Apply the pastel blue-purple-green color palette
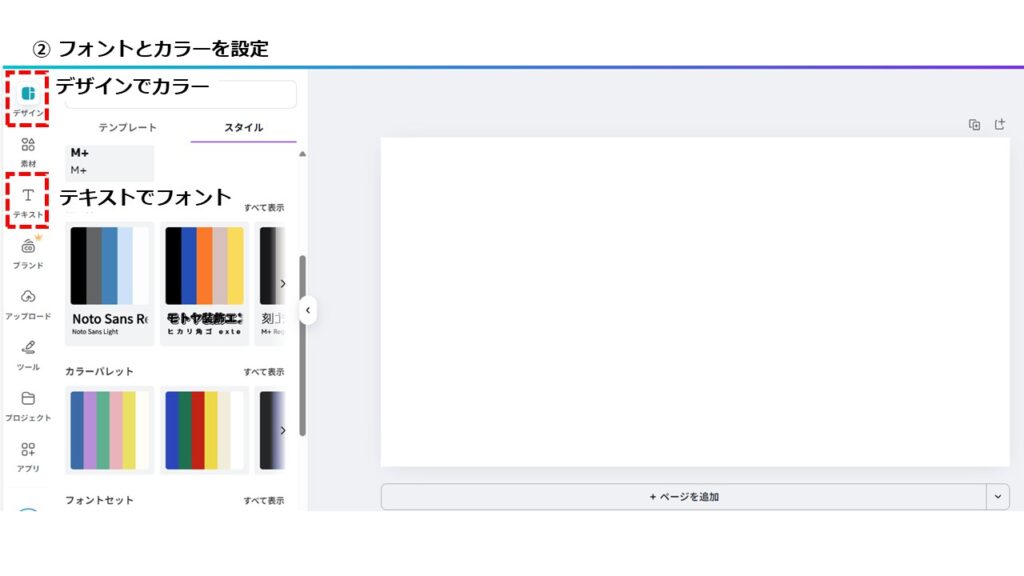The width and height of the screenshot is (1024, 576). (x=110, y=430)
